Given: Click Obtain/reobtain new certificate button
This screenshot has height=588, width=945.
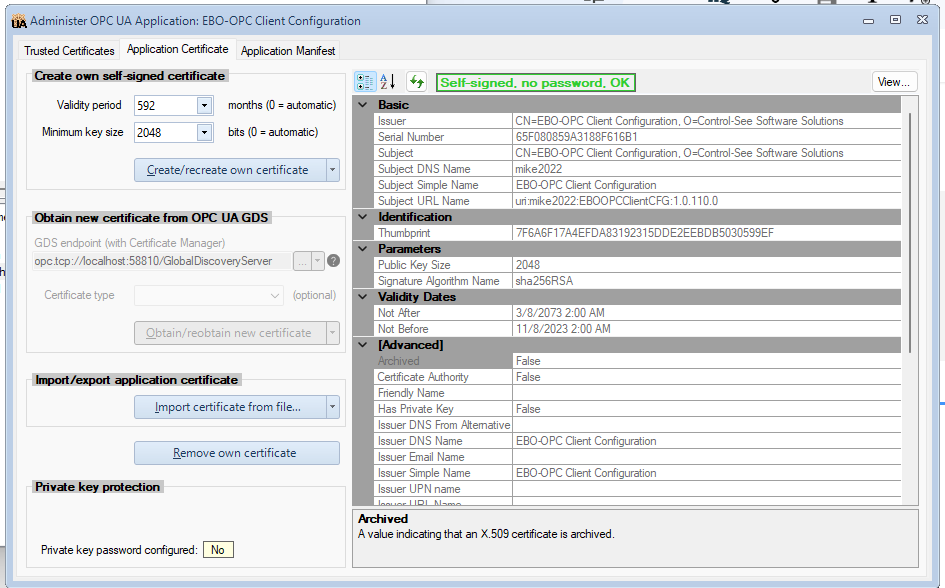Looking at the screenshot, I should pos(230,333).
